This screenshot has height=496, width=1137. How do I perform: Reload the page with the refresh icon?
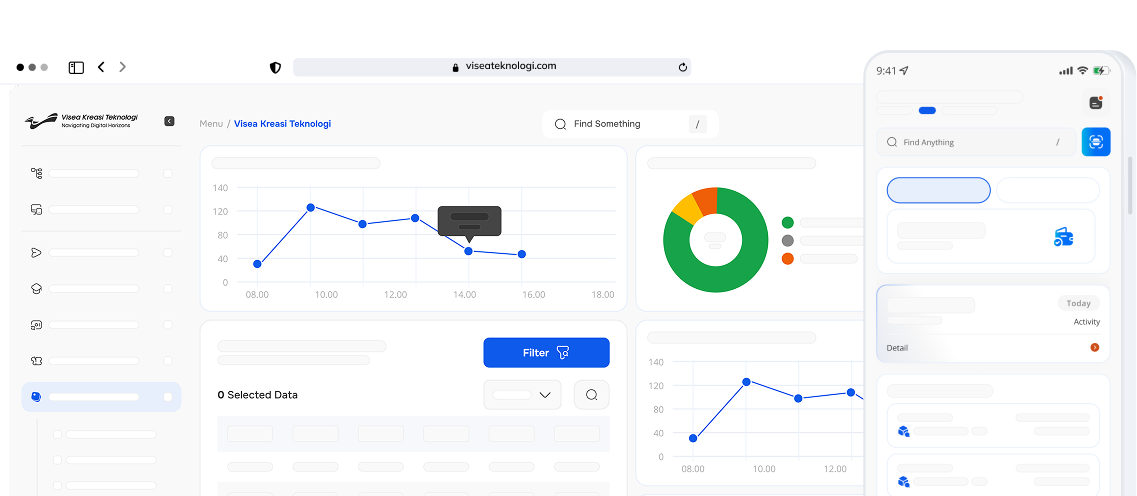[x=683, y=67]
